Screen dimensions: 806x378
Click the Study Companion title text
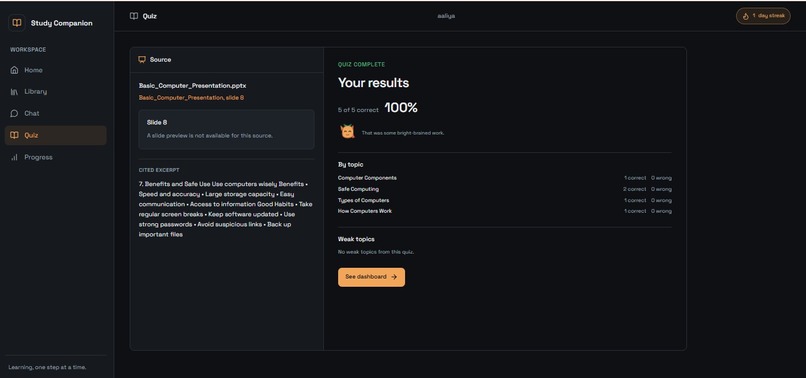pyautogui.click(x=62, y=23)
